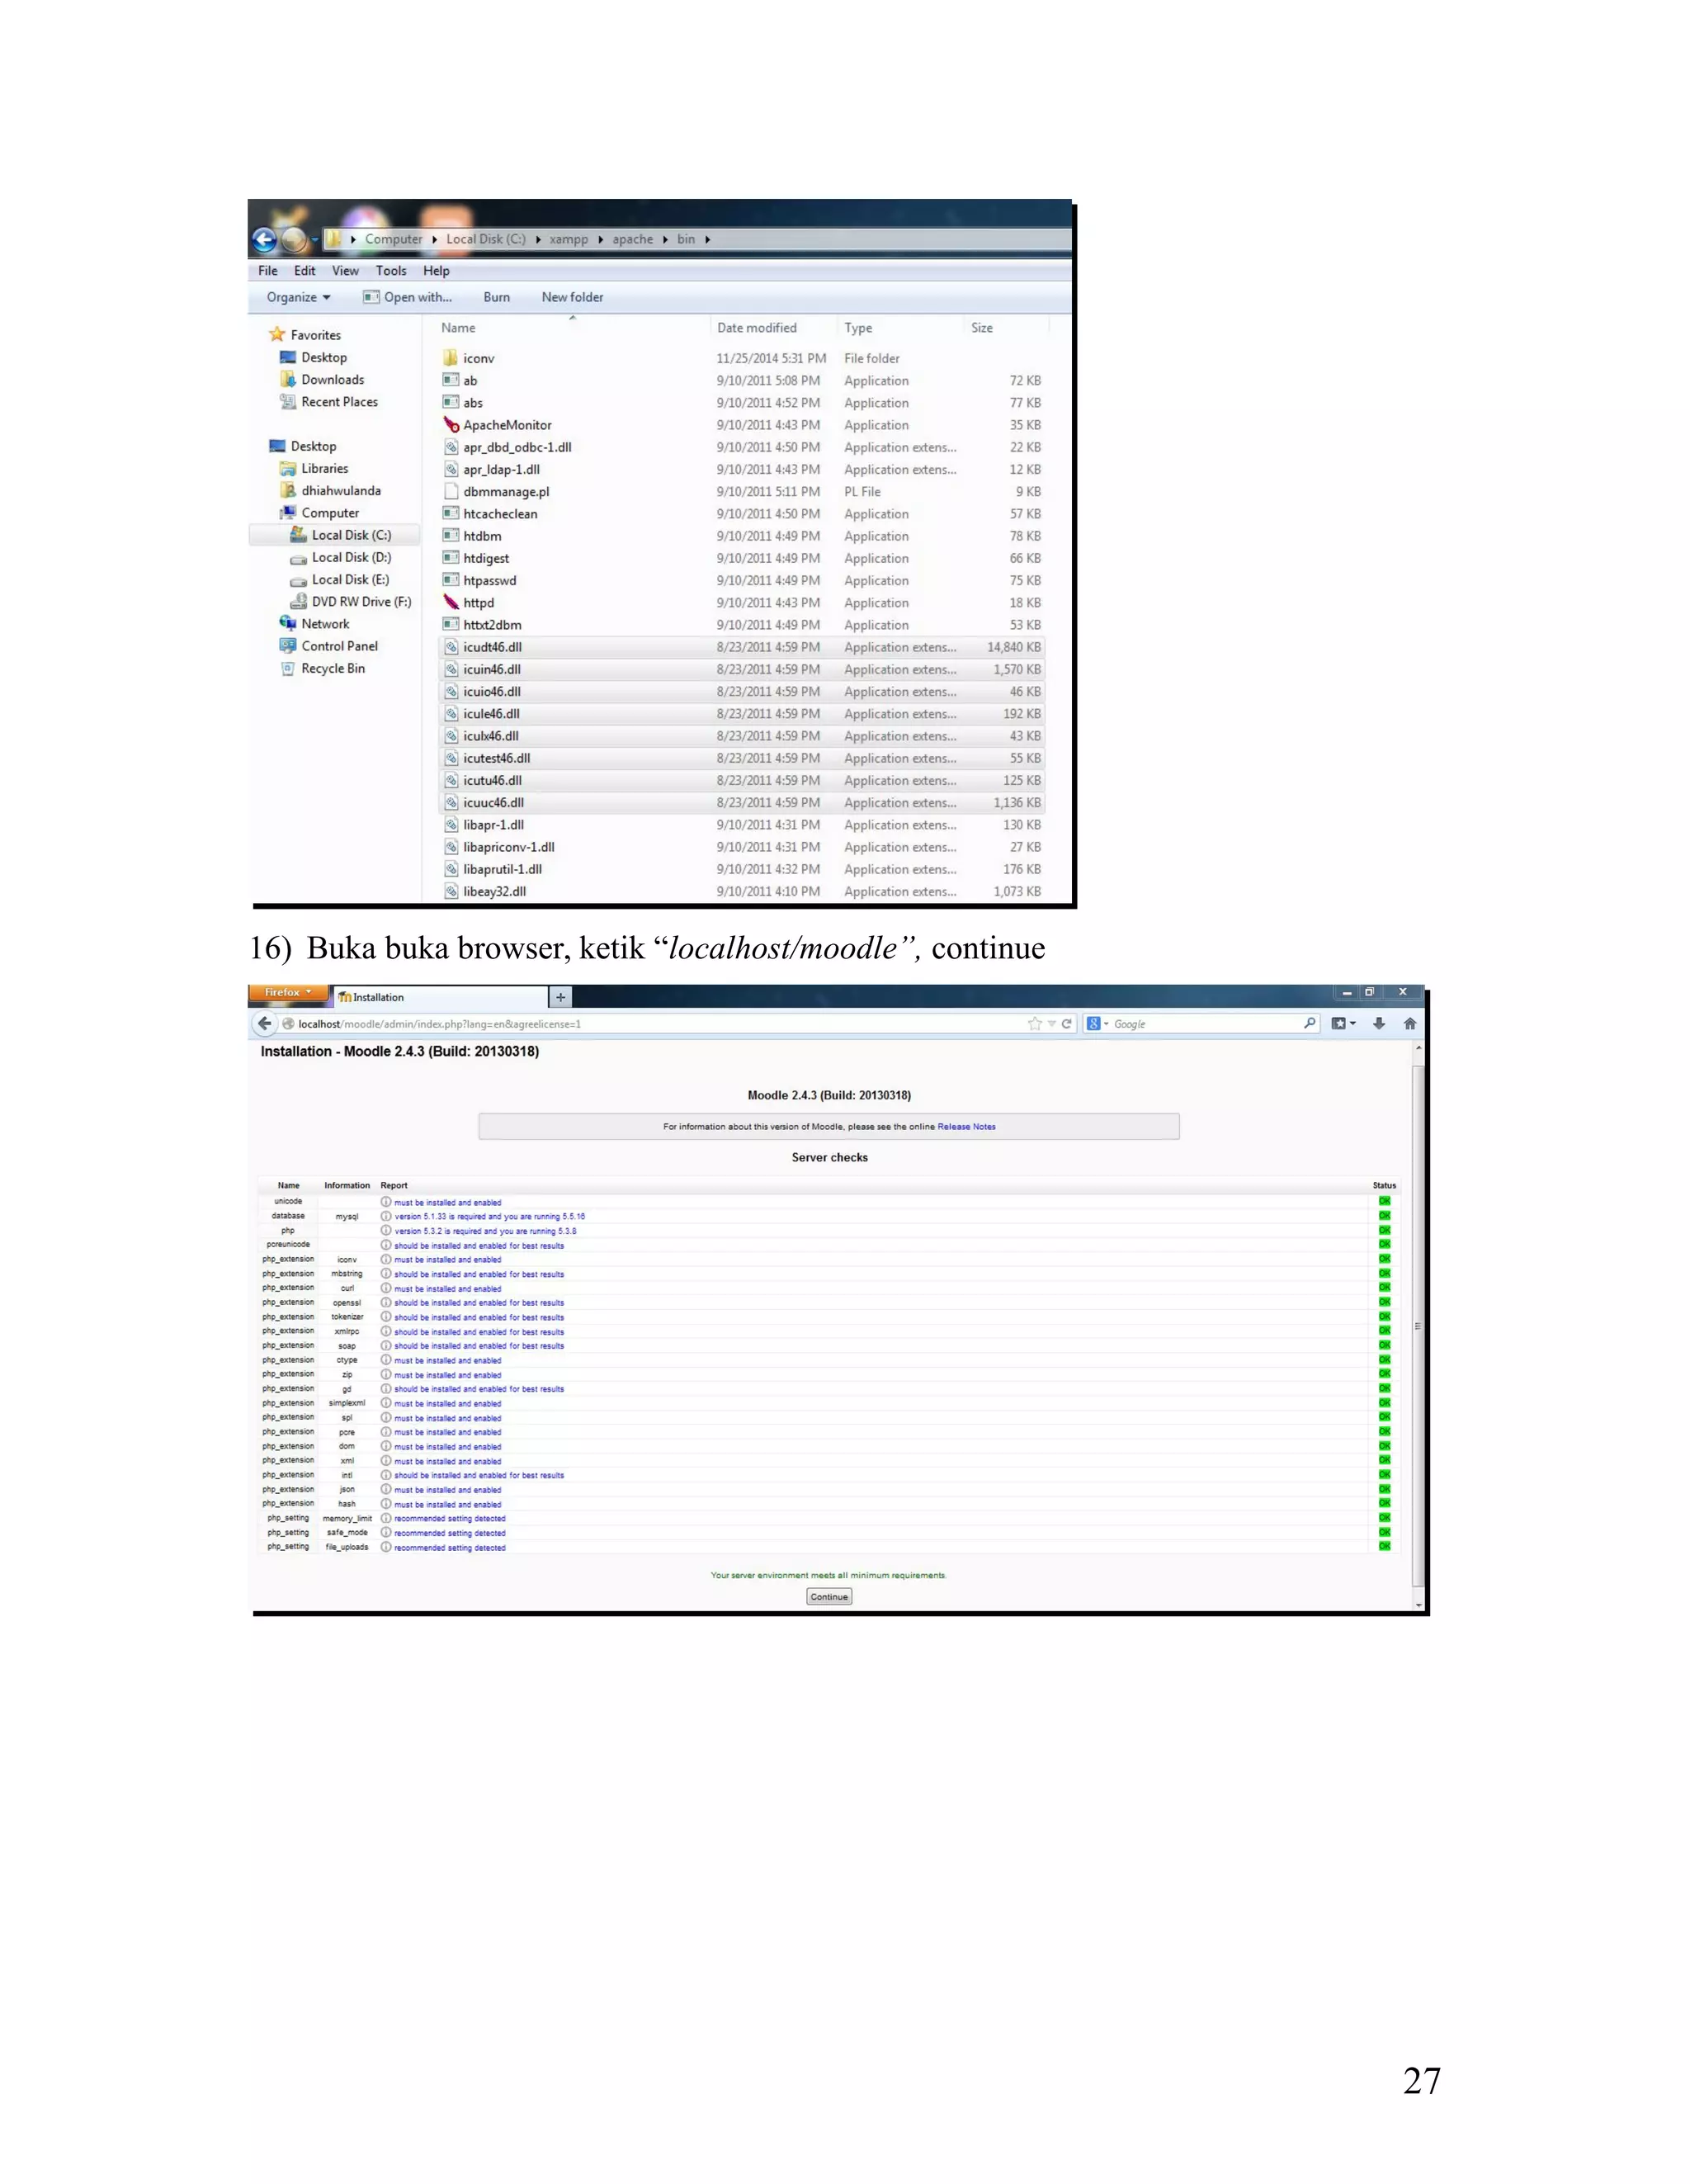Viewport: 1690px width, 2184px height.
Task: Open the View menu in Explorer
Action: [x=345, y=271]
